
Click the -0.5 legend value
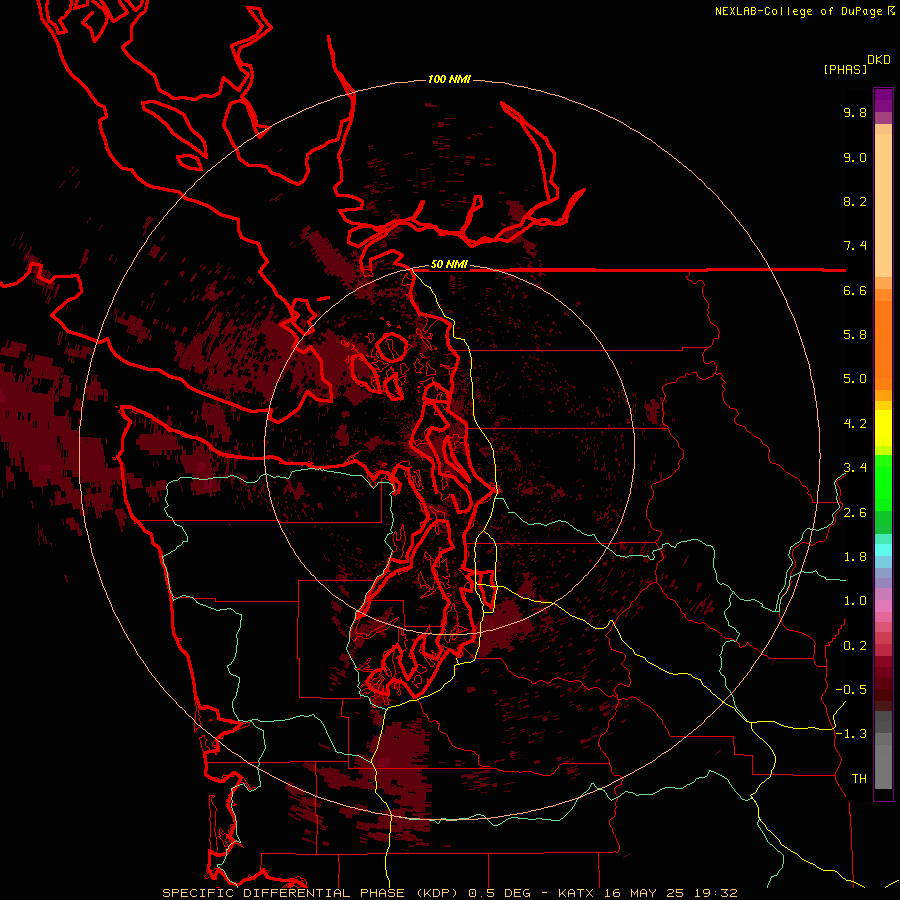(851, 690)
